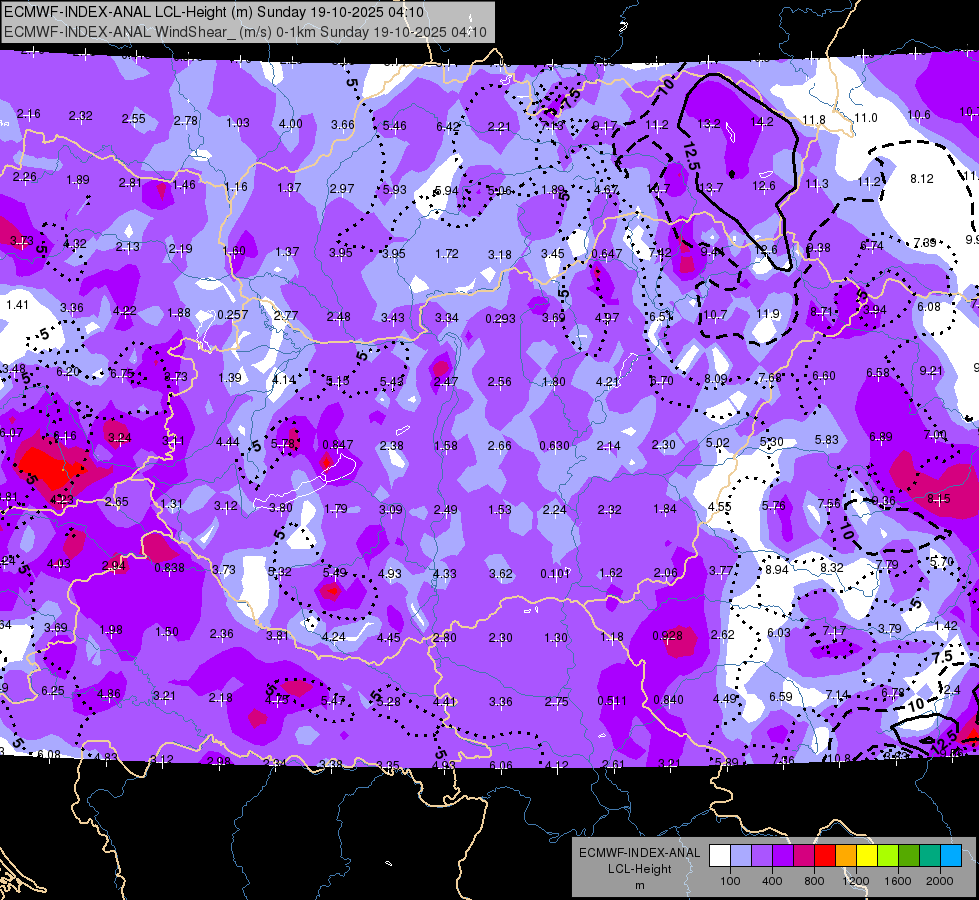Click the legend unit label 'm'

639,885
